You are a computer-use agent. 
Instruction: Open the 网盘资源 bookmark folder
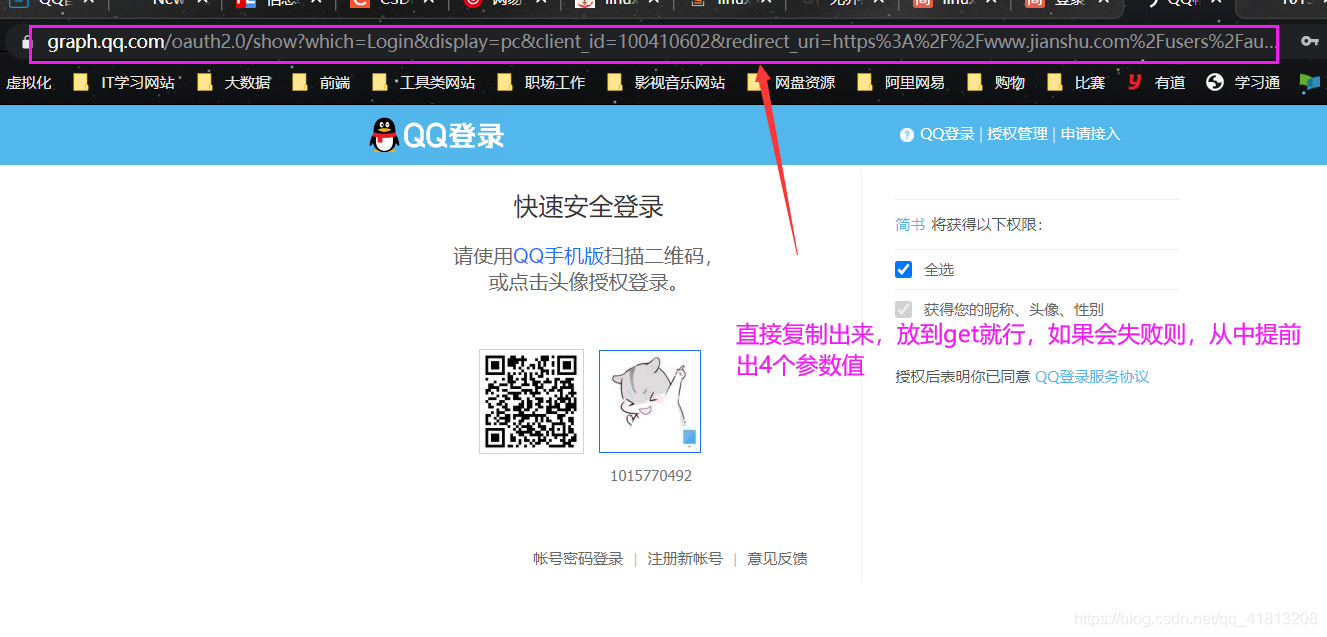point(791,83)
